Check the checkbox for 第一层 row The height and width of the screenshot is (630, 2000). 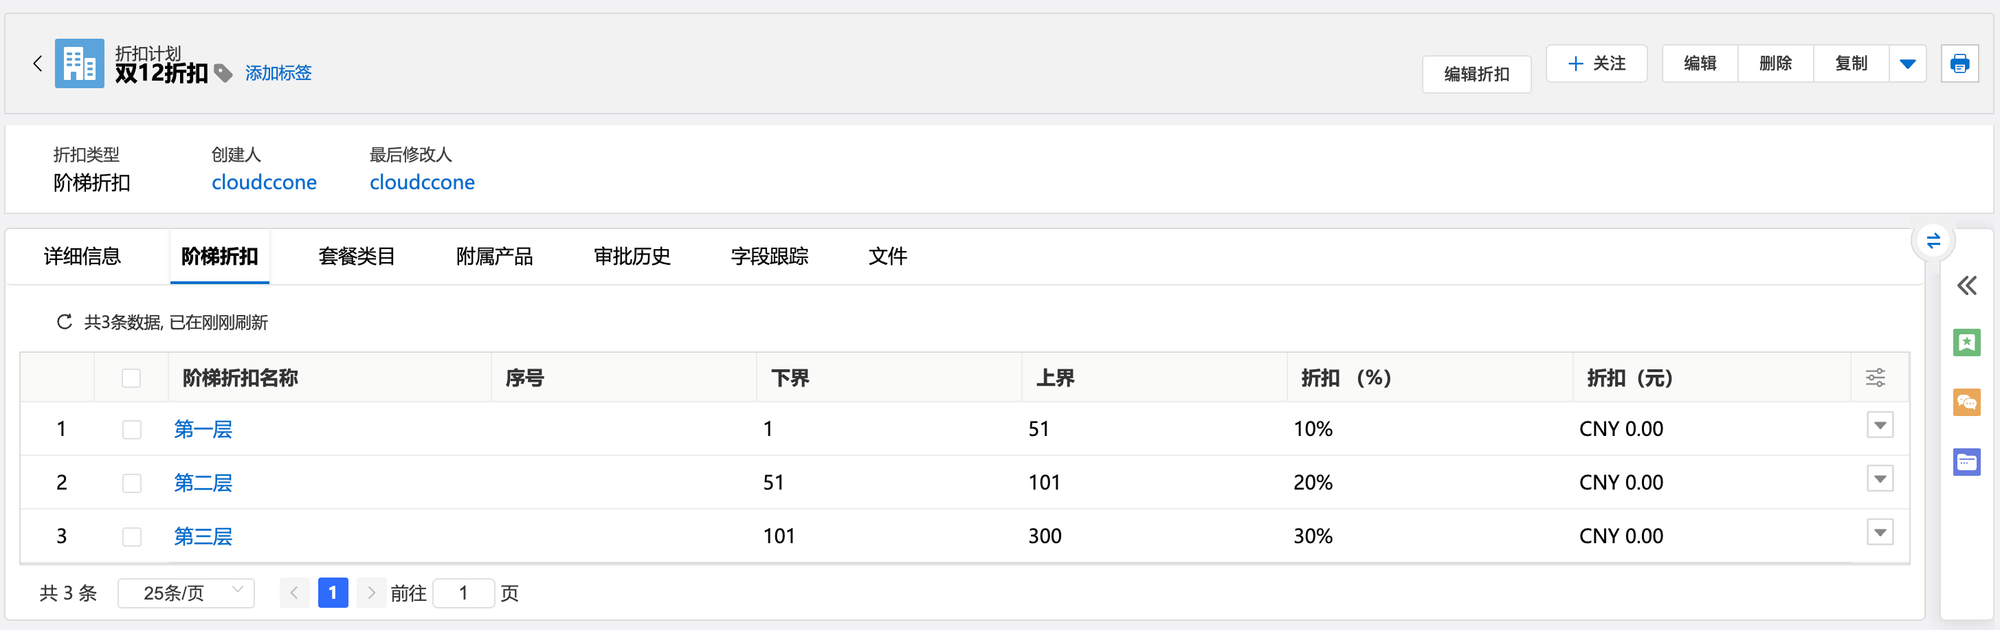131,430
